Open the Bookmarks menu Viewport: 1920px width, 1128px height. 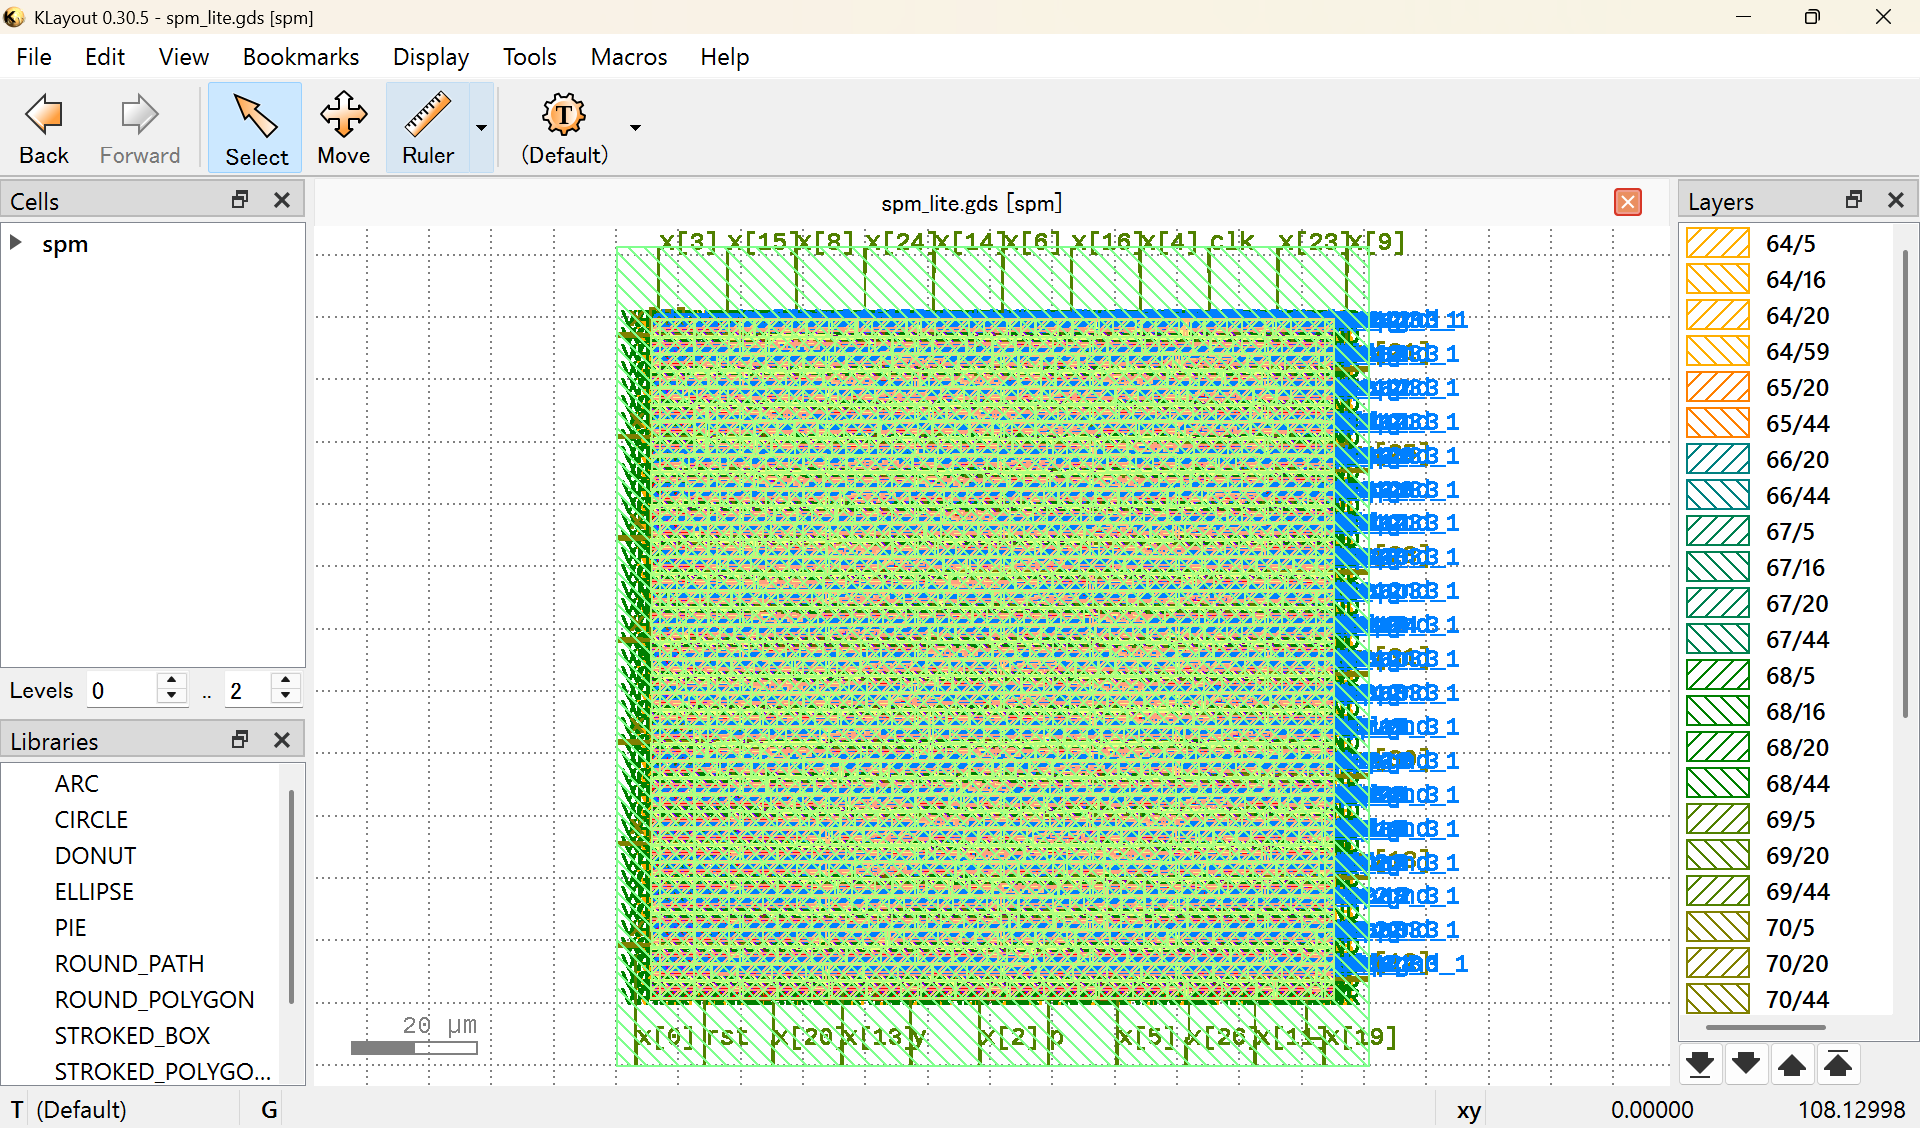[x=300, y=57]
